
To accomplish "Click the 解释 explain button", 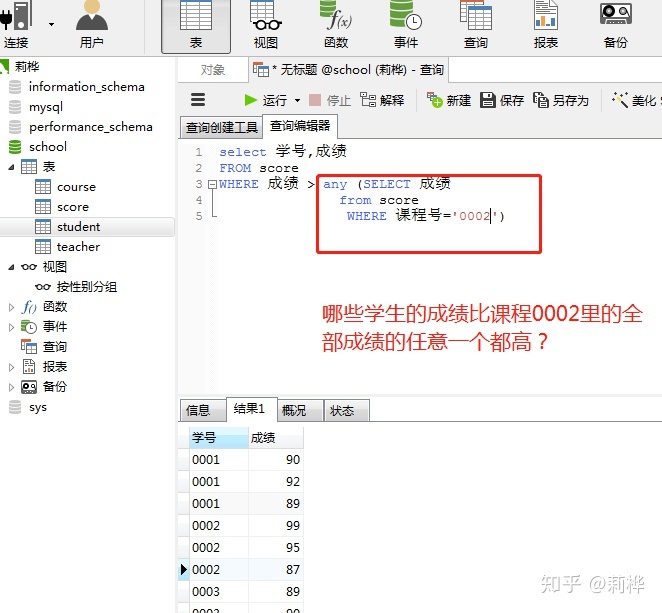I will [x=382, y=100].
